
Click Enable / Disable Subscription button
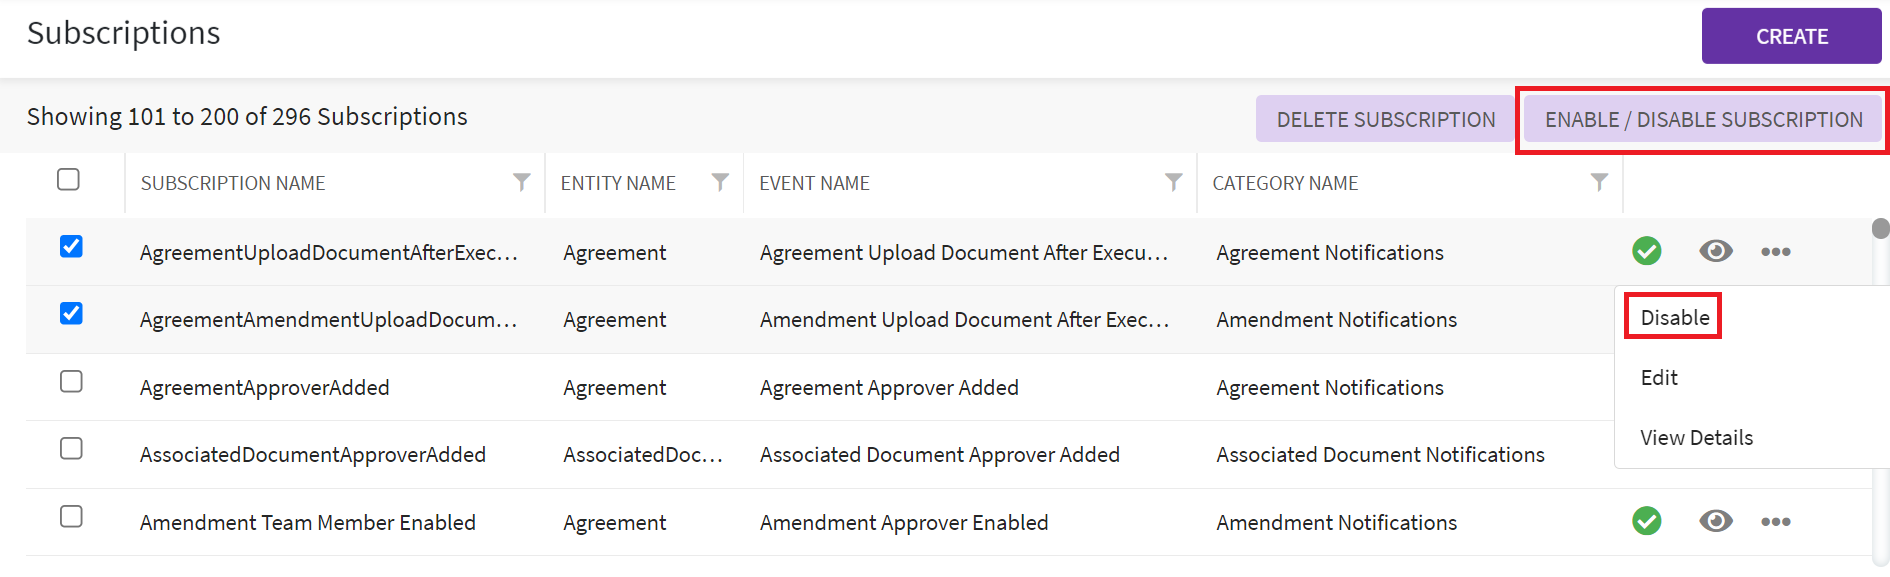tap(1703, 120)
